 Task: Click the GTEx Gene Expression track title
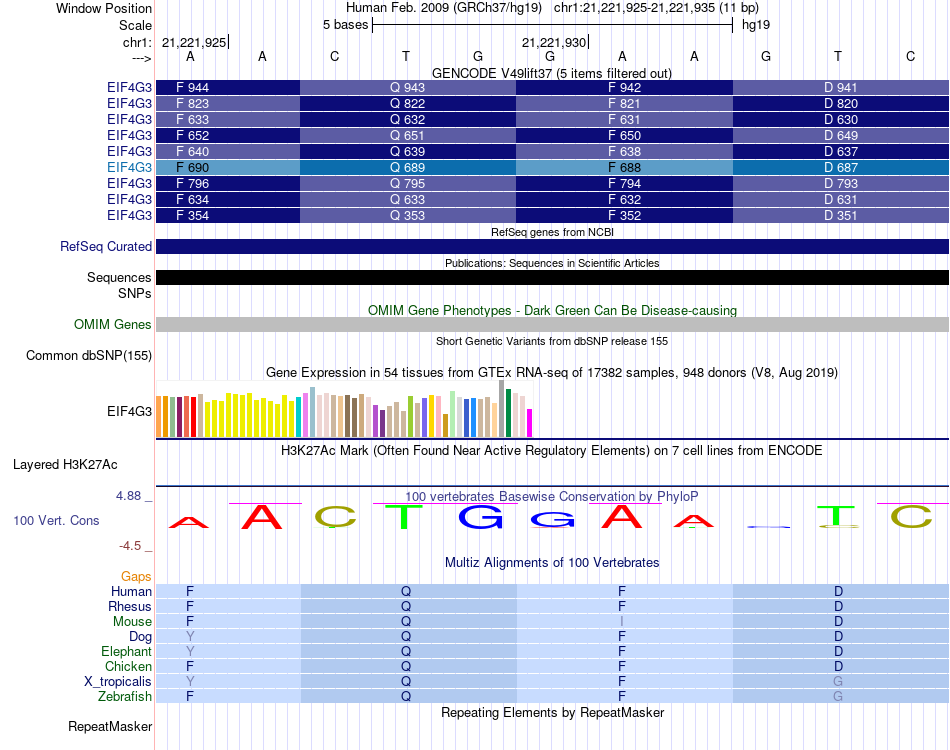(x=552, y=373)
